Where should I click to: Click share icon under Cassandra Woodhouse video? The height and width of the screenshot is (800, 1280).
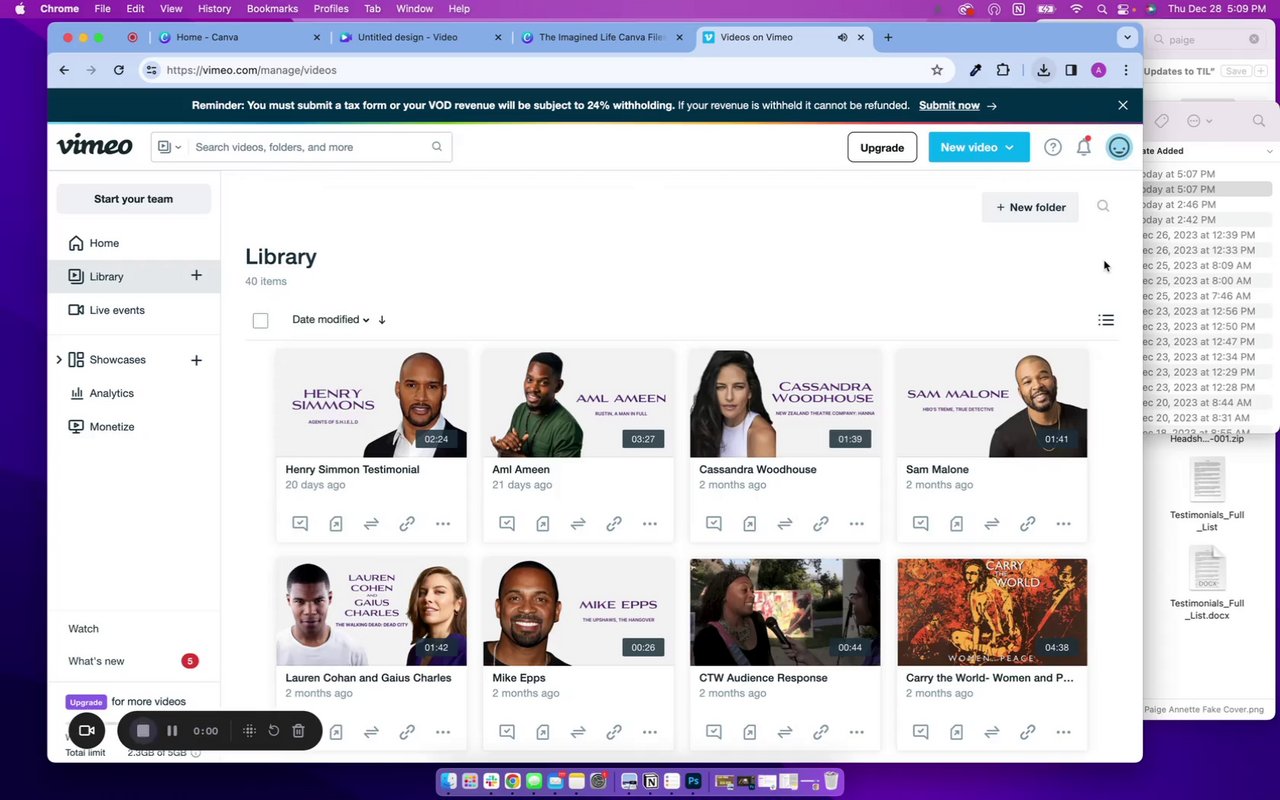coord(750,523)
